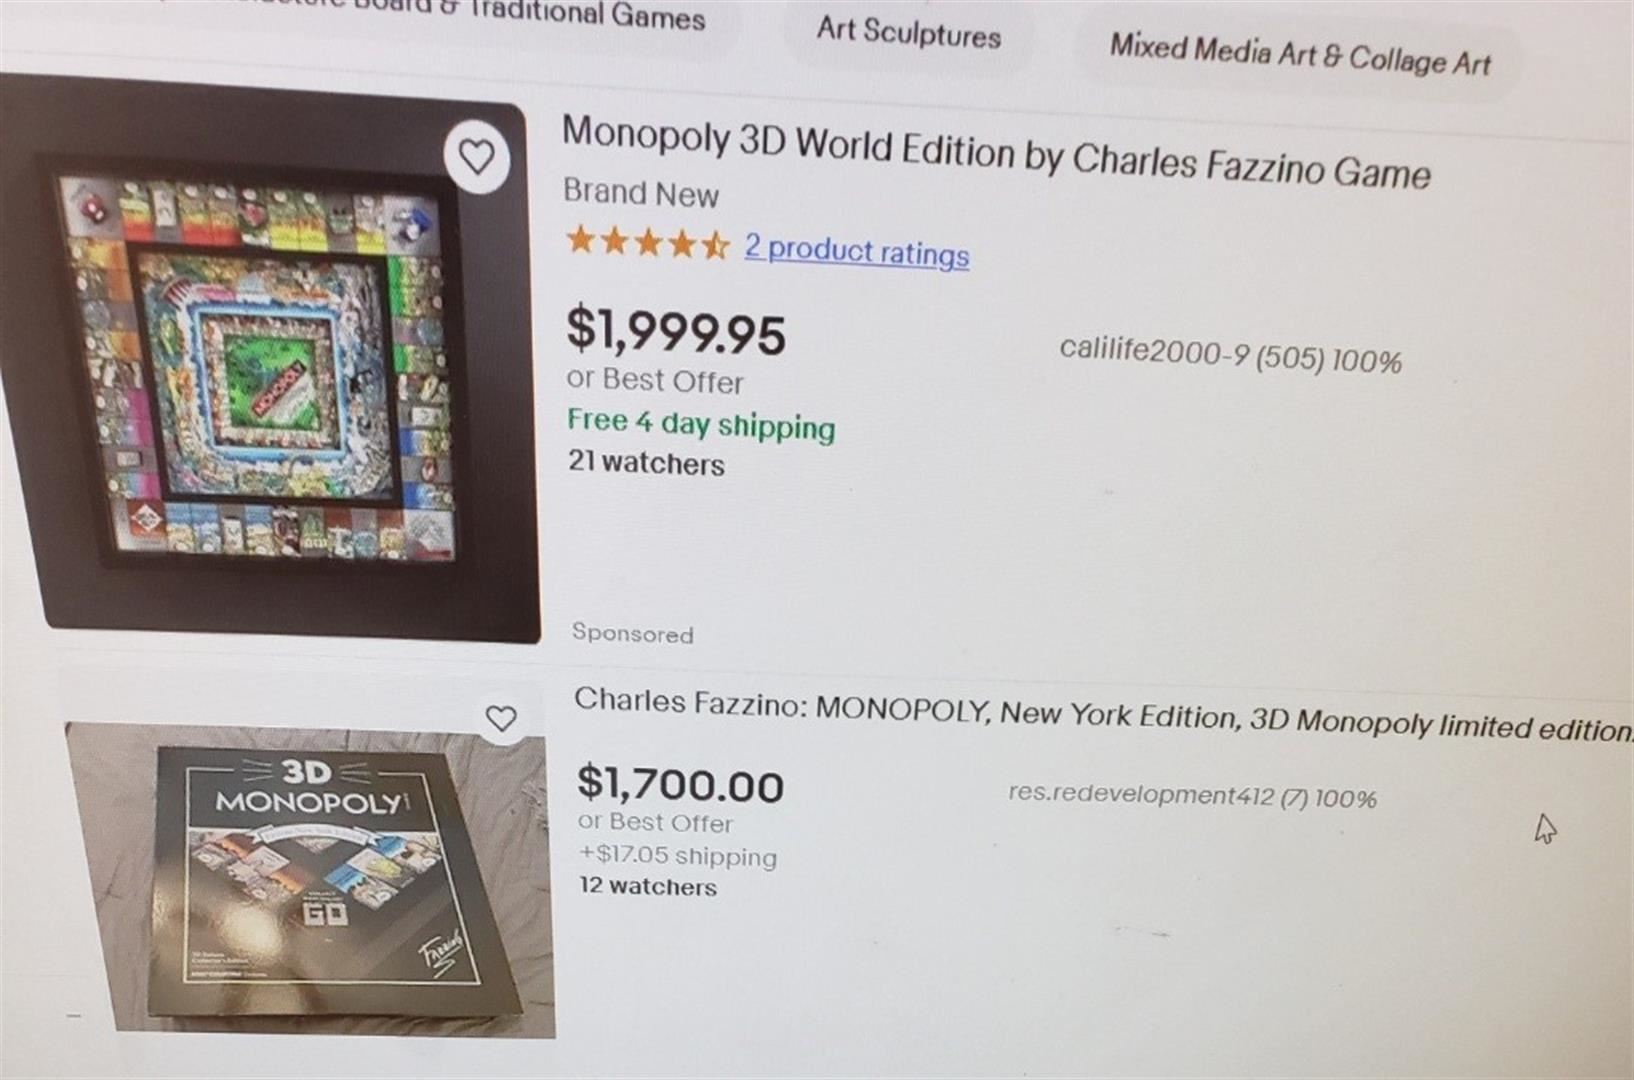1634x1080 pixels.
Task: Click the $1,700.00 price
Action: click(680, 784)
